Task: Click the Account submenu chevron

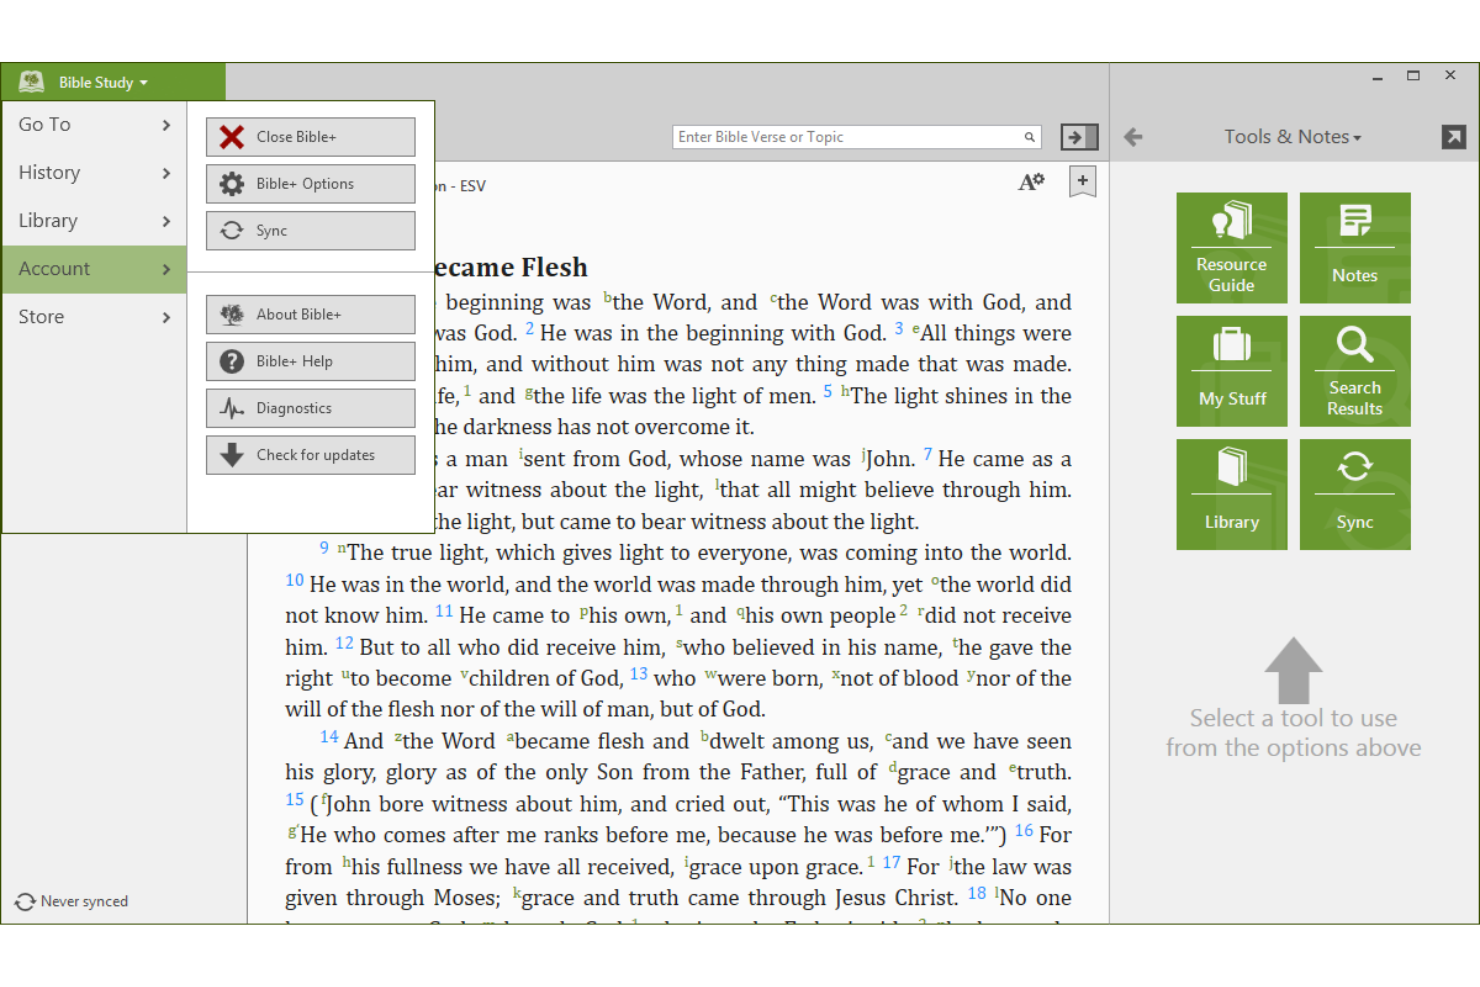Action: pyautogui.click(x=166, y=269)
